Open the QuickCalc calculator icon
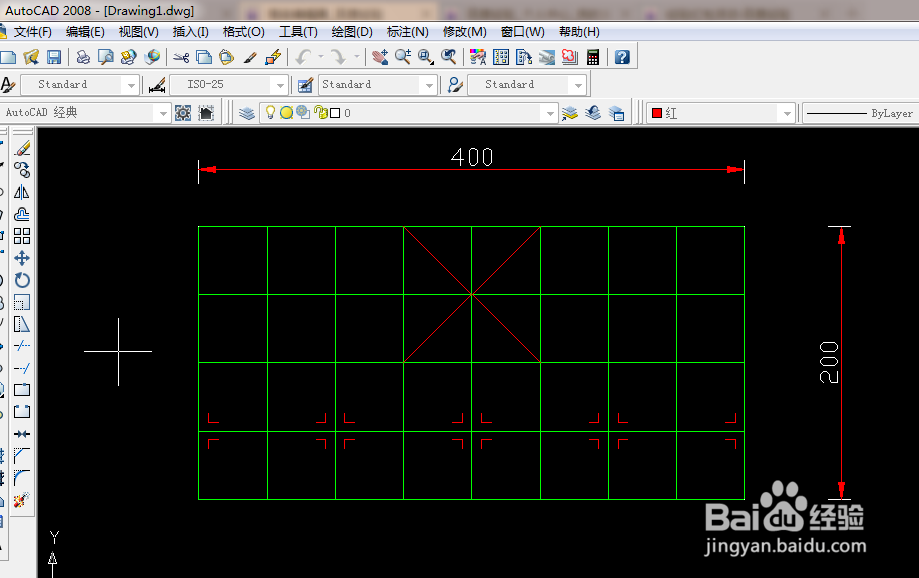Image resolution: width=919 pixels, height=578 pixels. (x=593, y=57)
